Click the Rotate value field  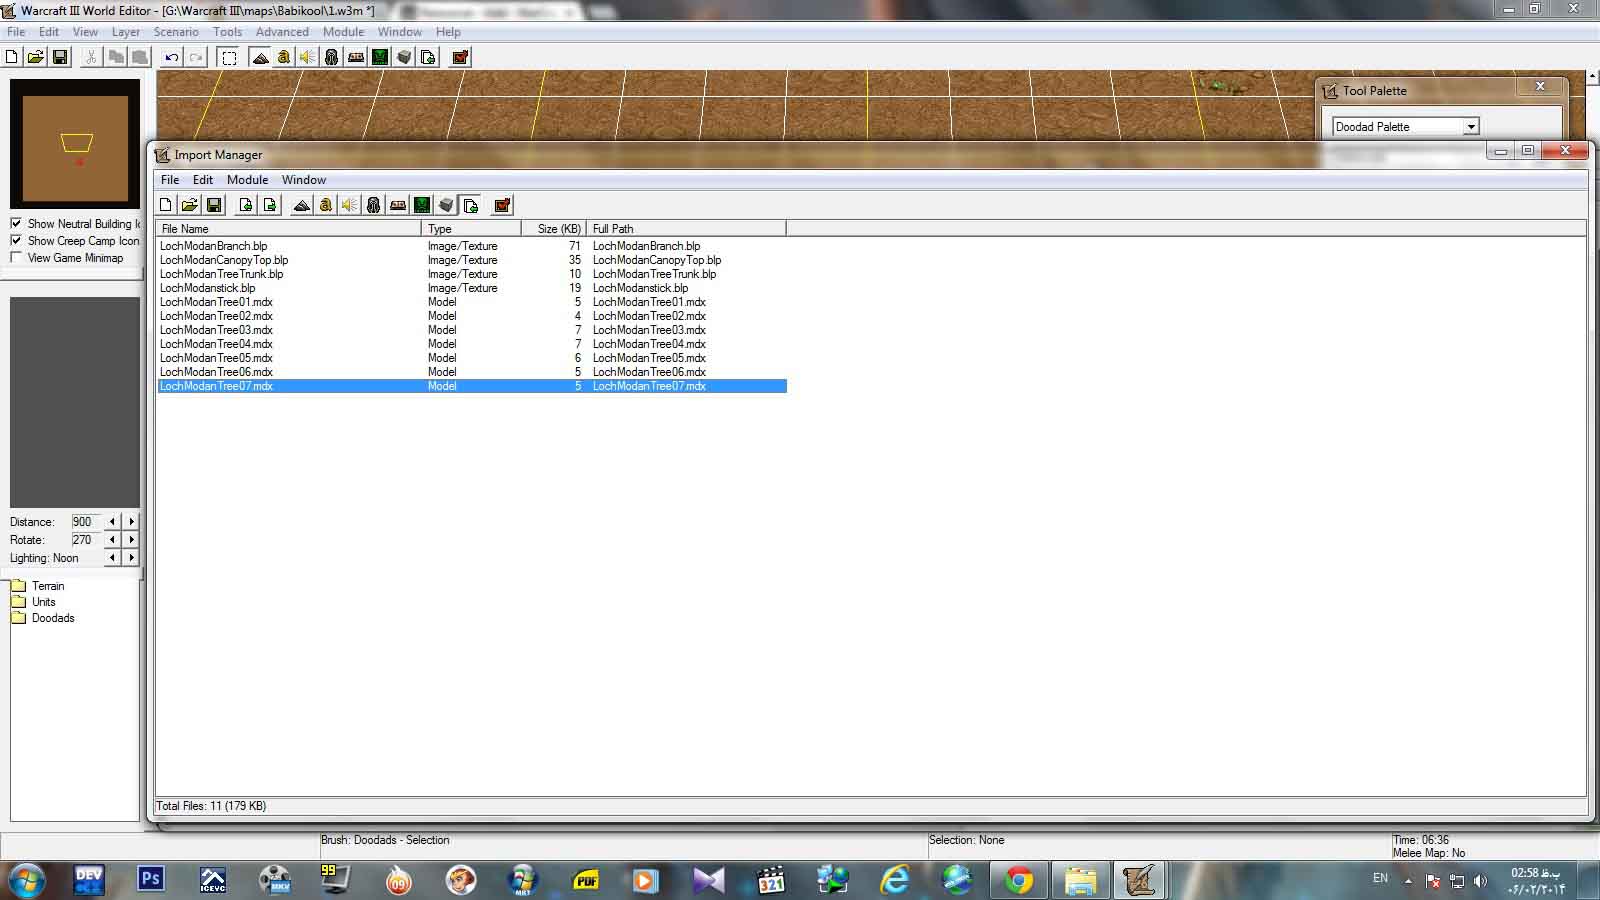pyautogui.click(x=84, y=539)
